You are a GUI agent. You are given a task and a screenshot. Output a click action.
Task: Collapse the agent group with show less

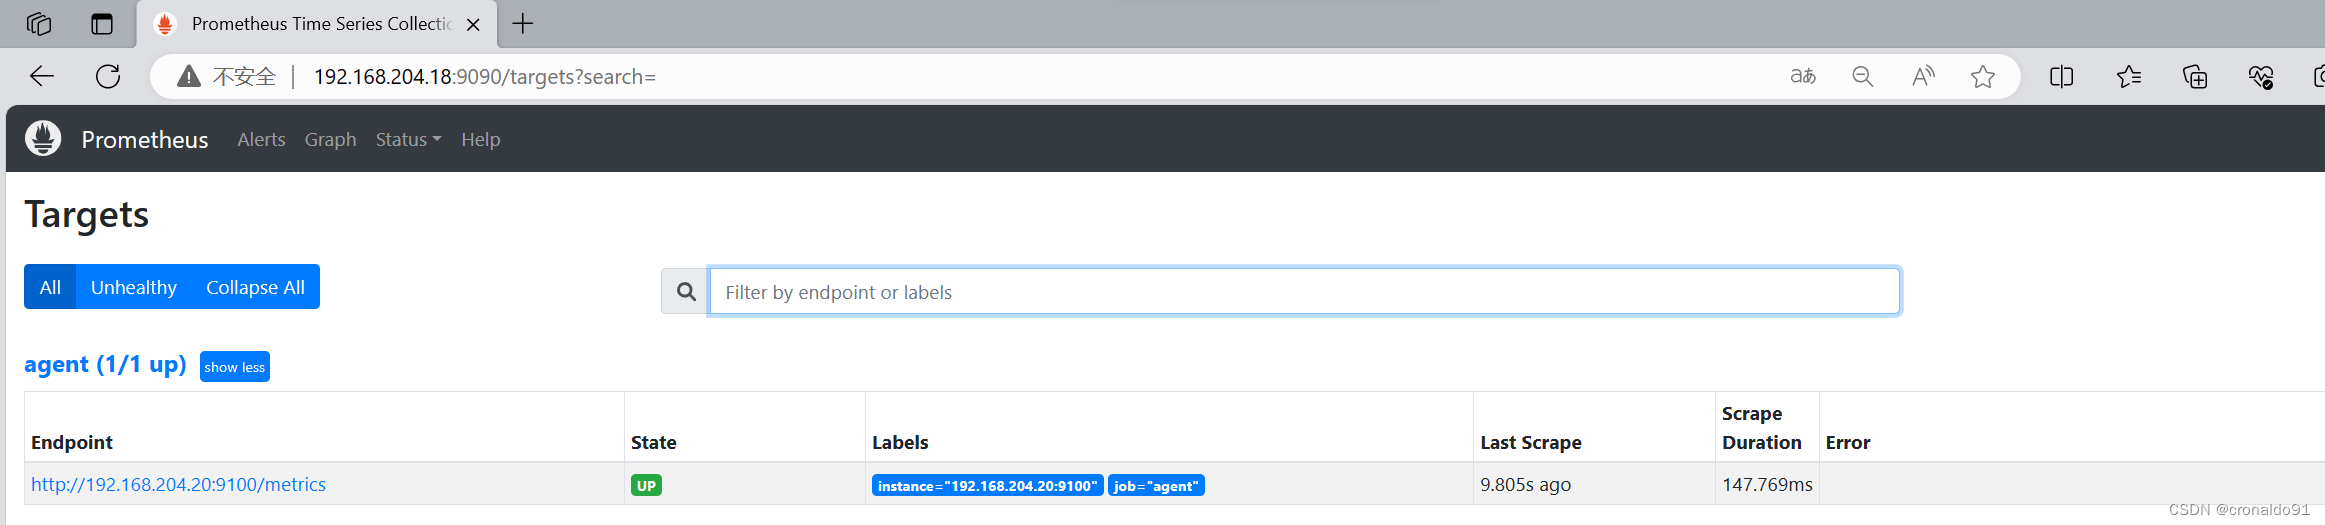(235, 367)
